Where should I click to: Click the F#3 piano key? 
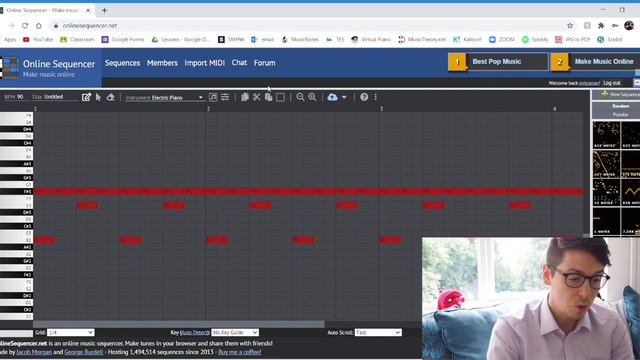point(16,191)
